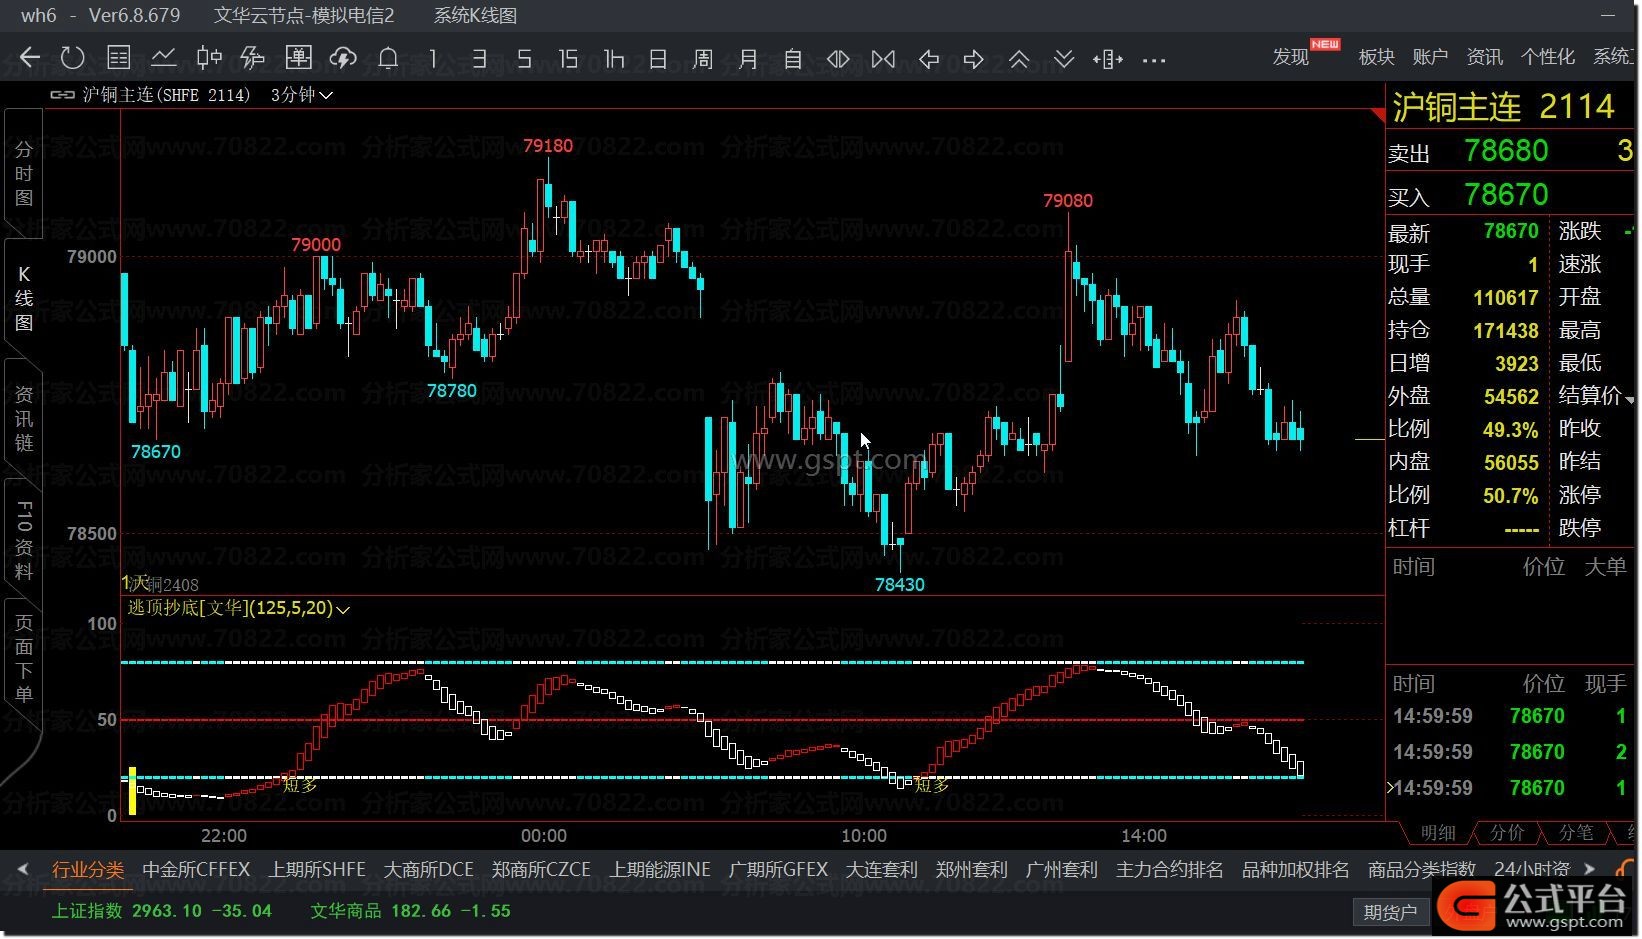
Task: Click the 期货户 button
Action: (1390, 912)
